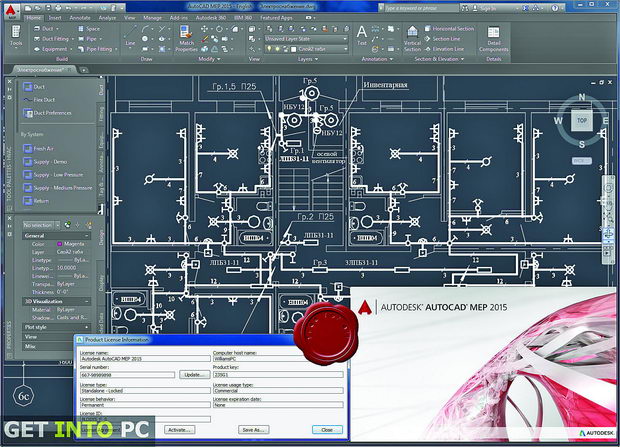Open the AutoCAD application menu logo button

12,11
